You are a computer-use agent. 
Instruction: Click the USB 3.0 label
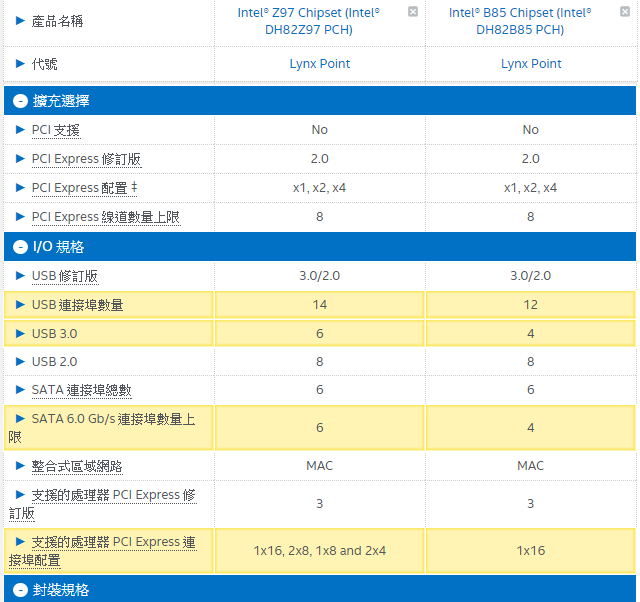click(54, 334)
